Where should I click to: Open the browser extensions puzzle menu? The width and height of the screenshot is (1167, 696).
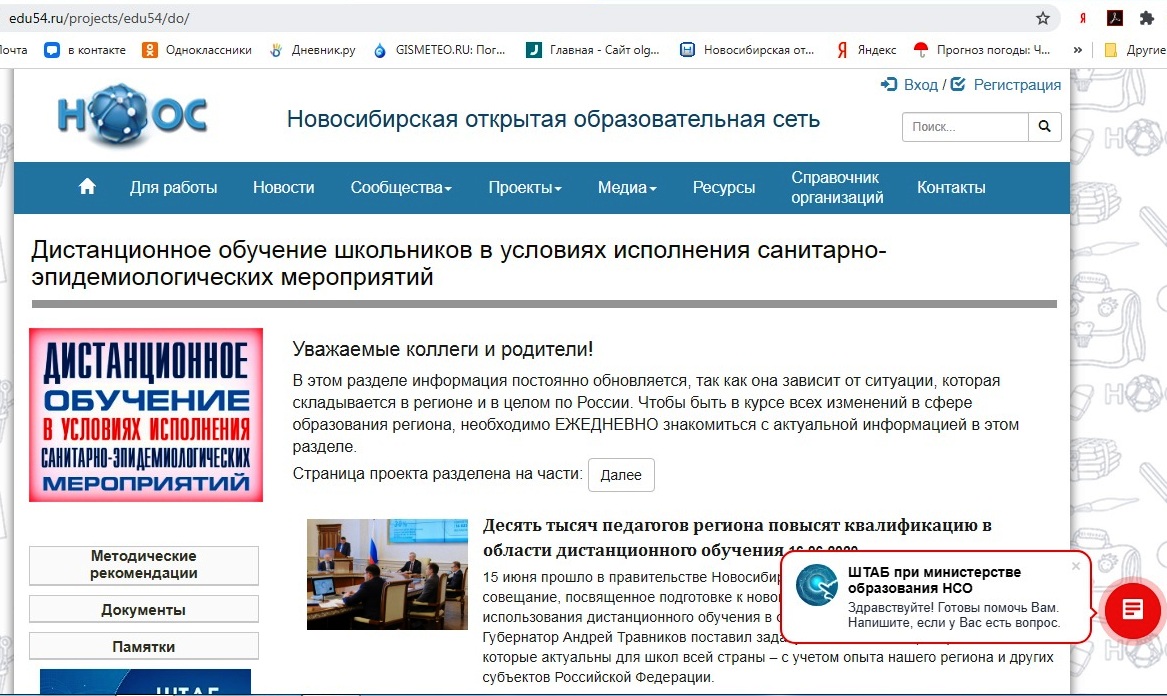(1146, 18)
